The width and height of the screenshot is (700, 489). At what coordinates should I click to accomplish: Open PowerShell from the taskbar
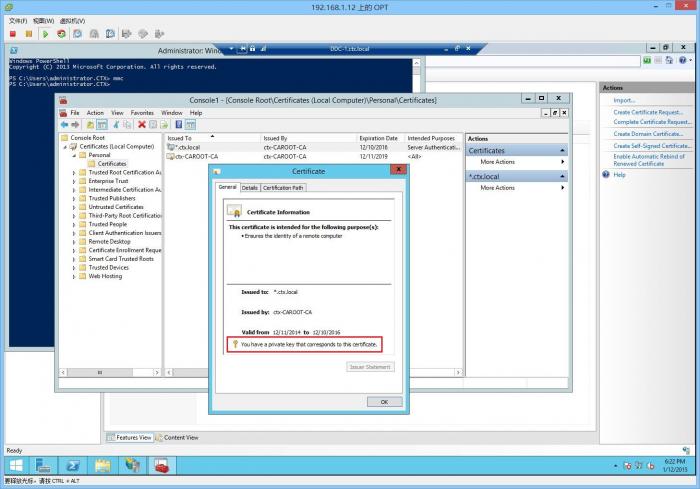coord(73,465)
